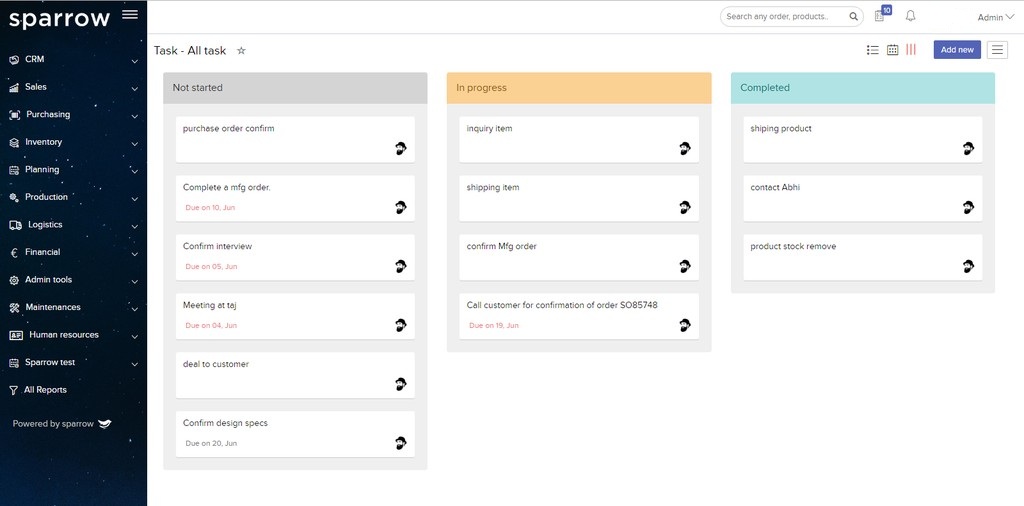The height and width of the screenshot is (506, 1024).
Task: Open the Admin user dropdown
Action: [x=995, y=17]
